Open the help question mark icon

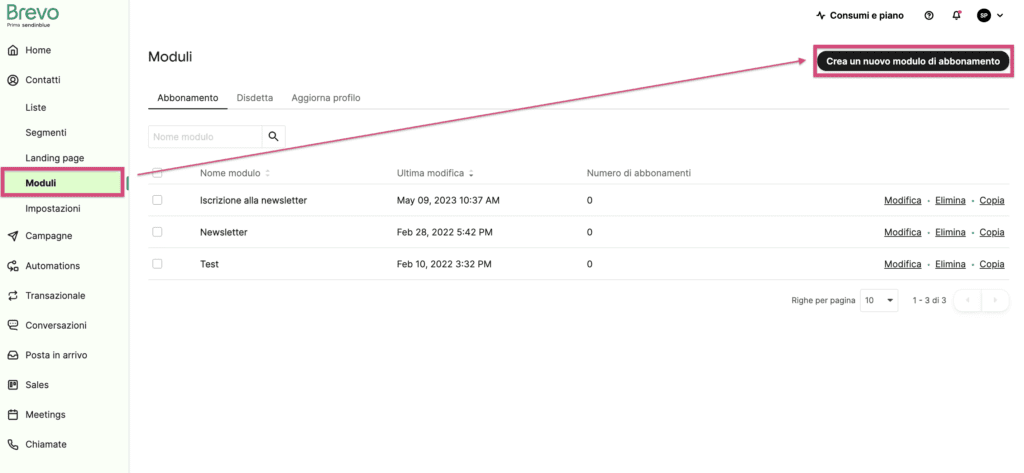click(x=929, y=16)
